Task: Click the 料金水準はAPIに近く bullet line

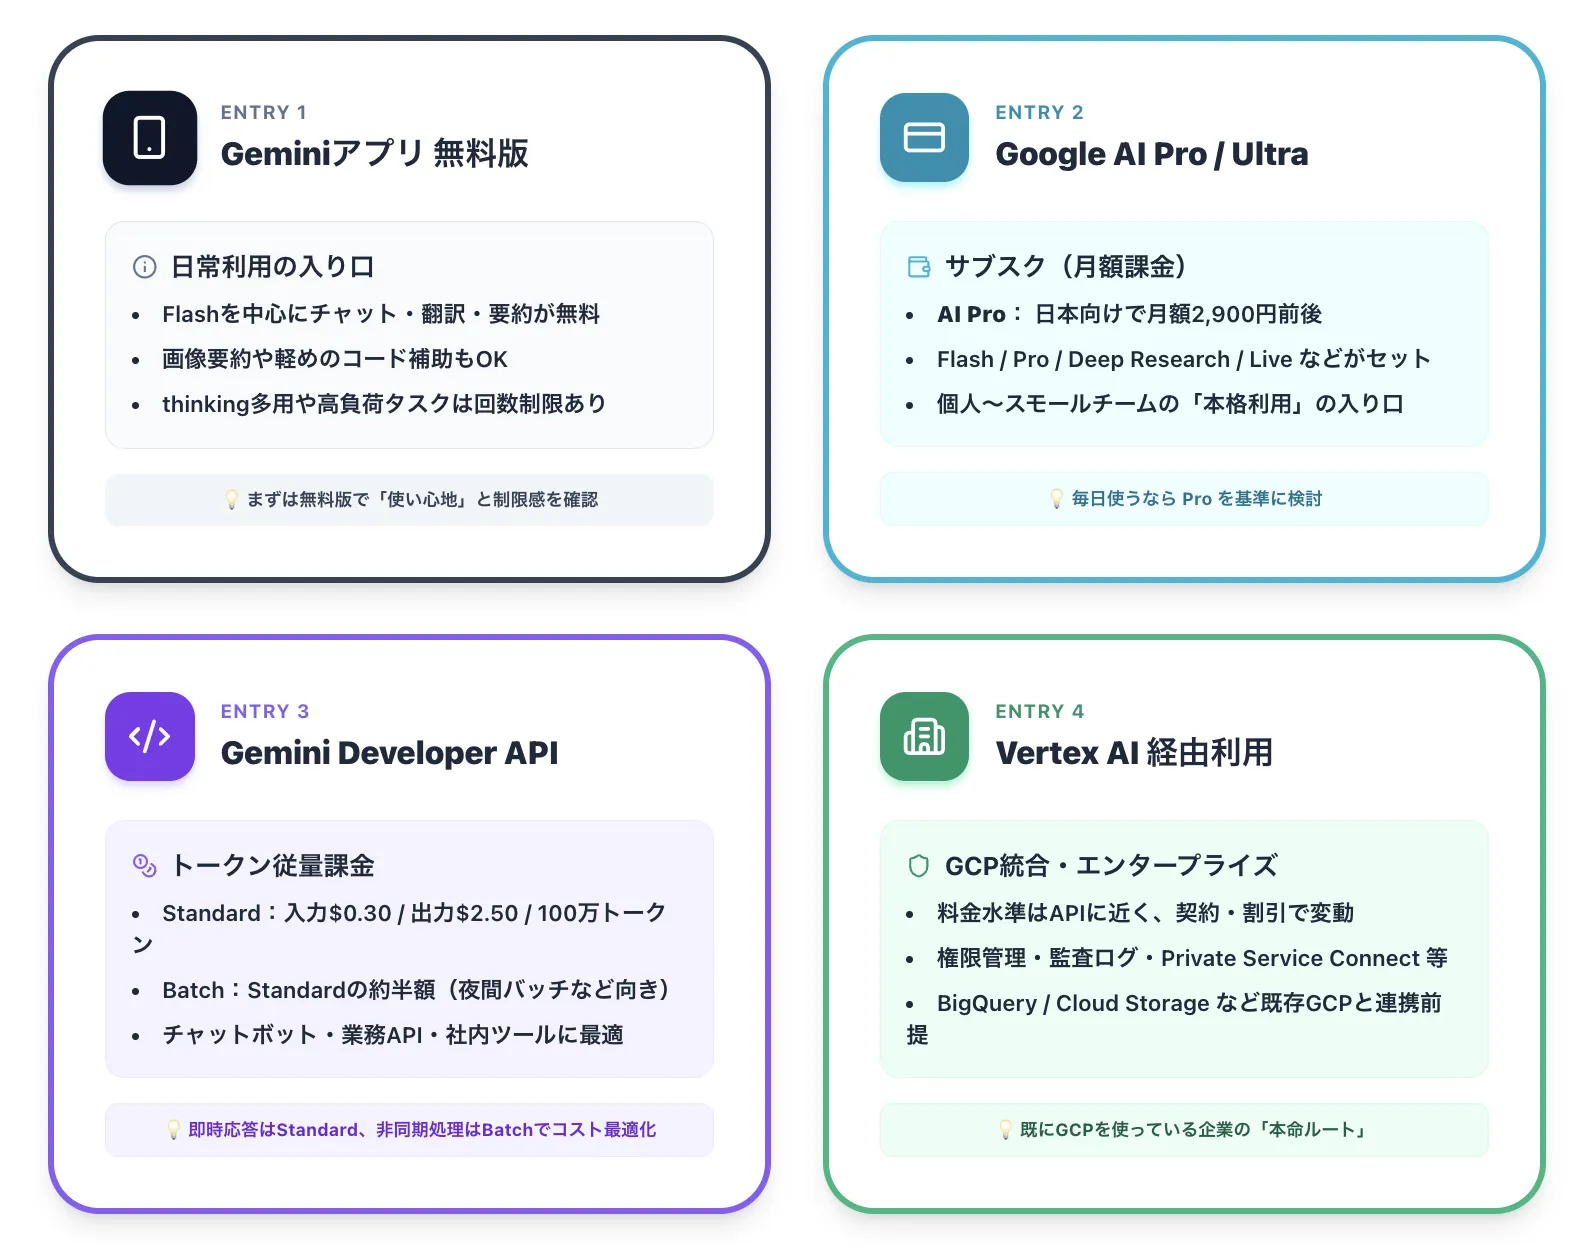Action: point(1145,913)
